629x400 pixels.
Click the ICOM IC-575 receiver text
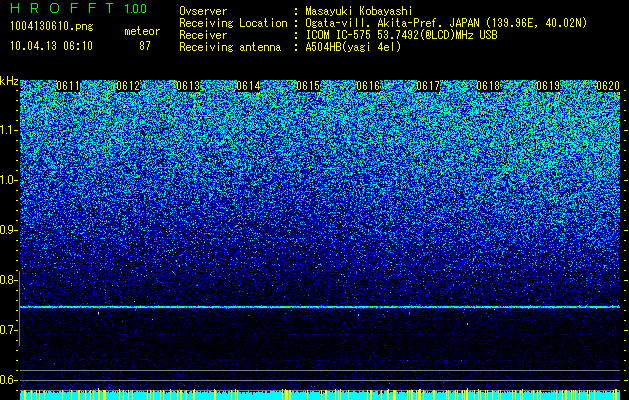tap(401, 35)
